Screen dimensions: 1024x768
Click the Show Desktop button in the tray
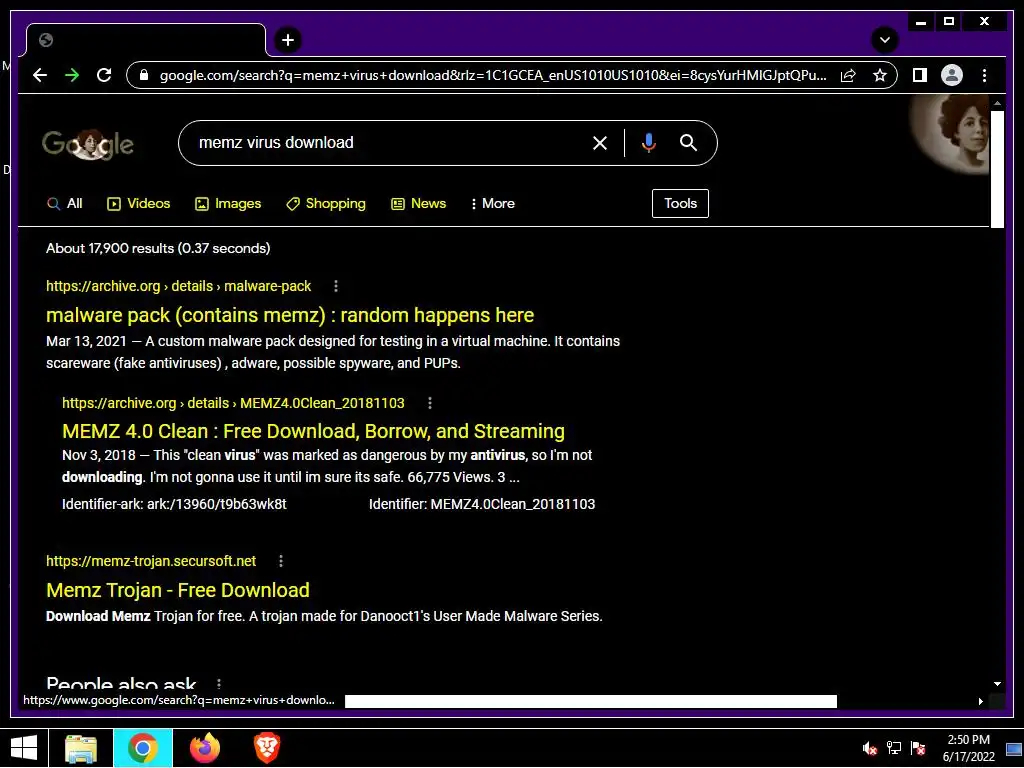click(1014, 748)
